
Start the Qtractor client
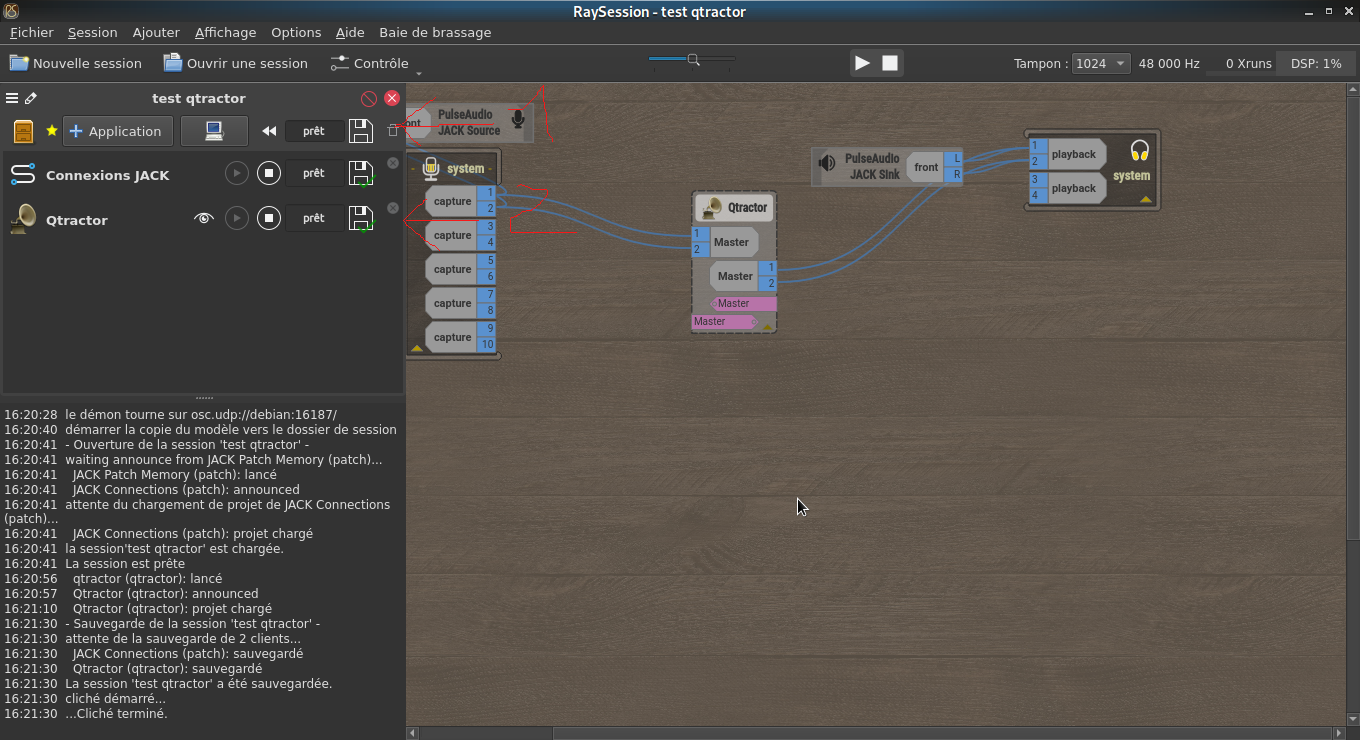point(236,218)
